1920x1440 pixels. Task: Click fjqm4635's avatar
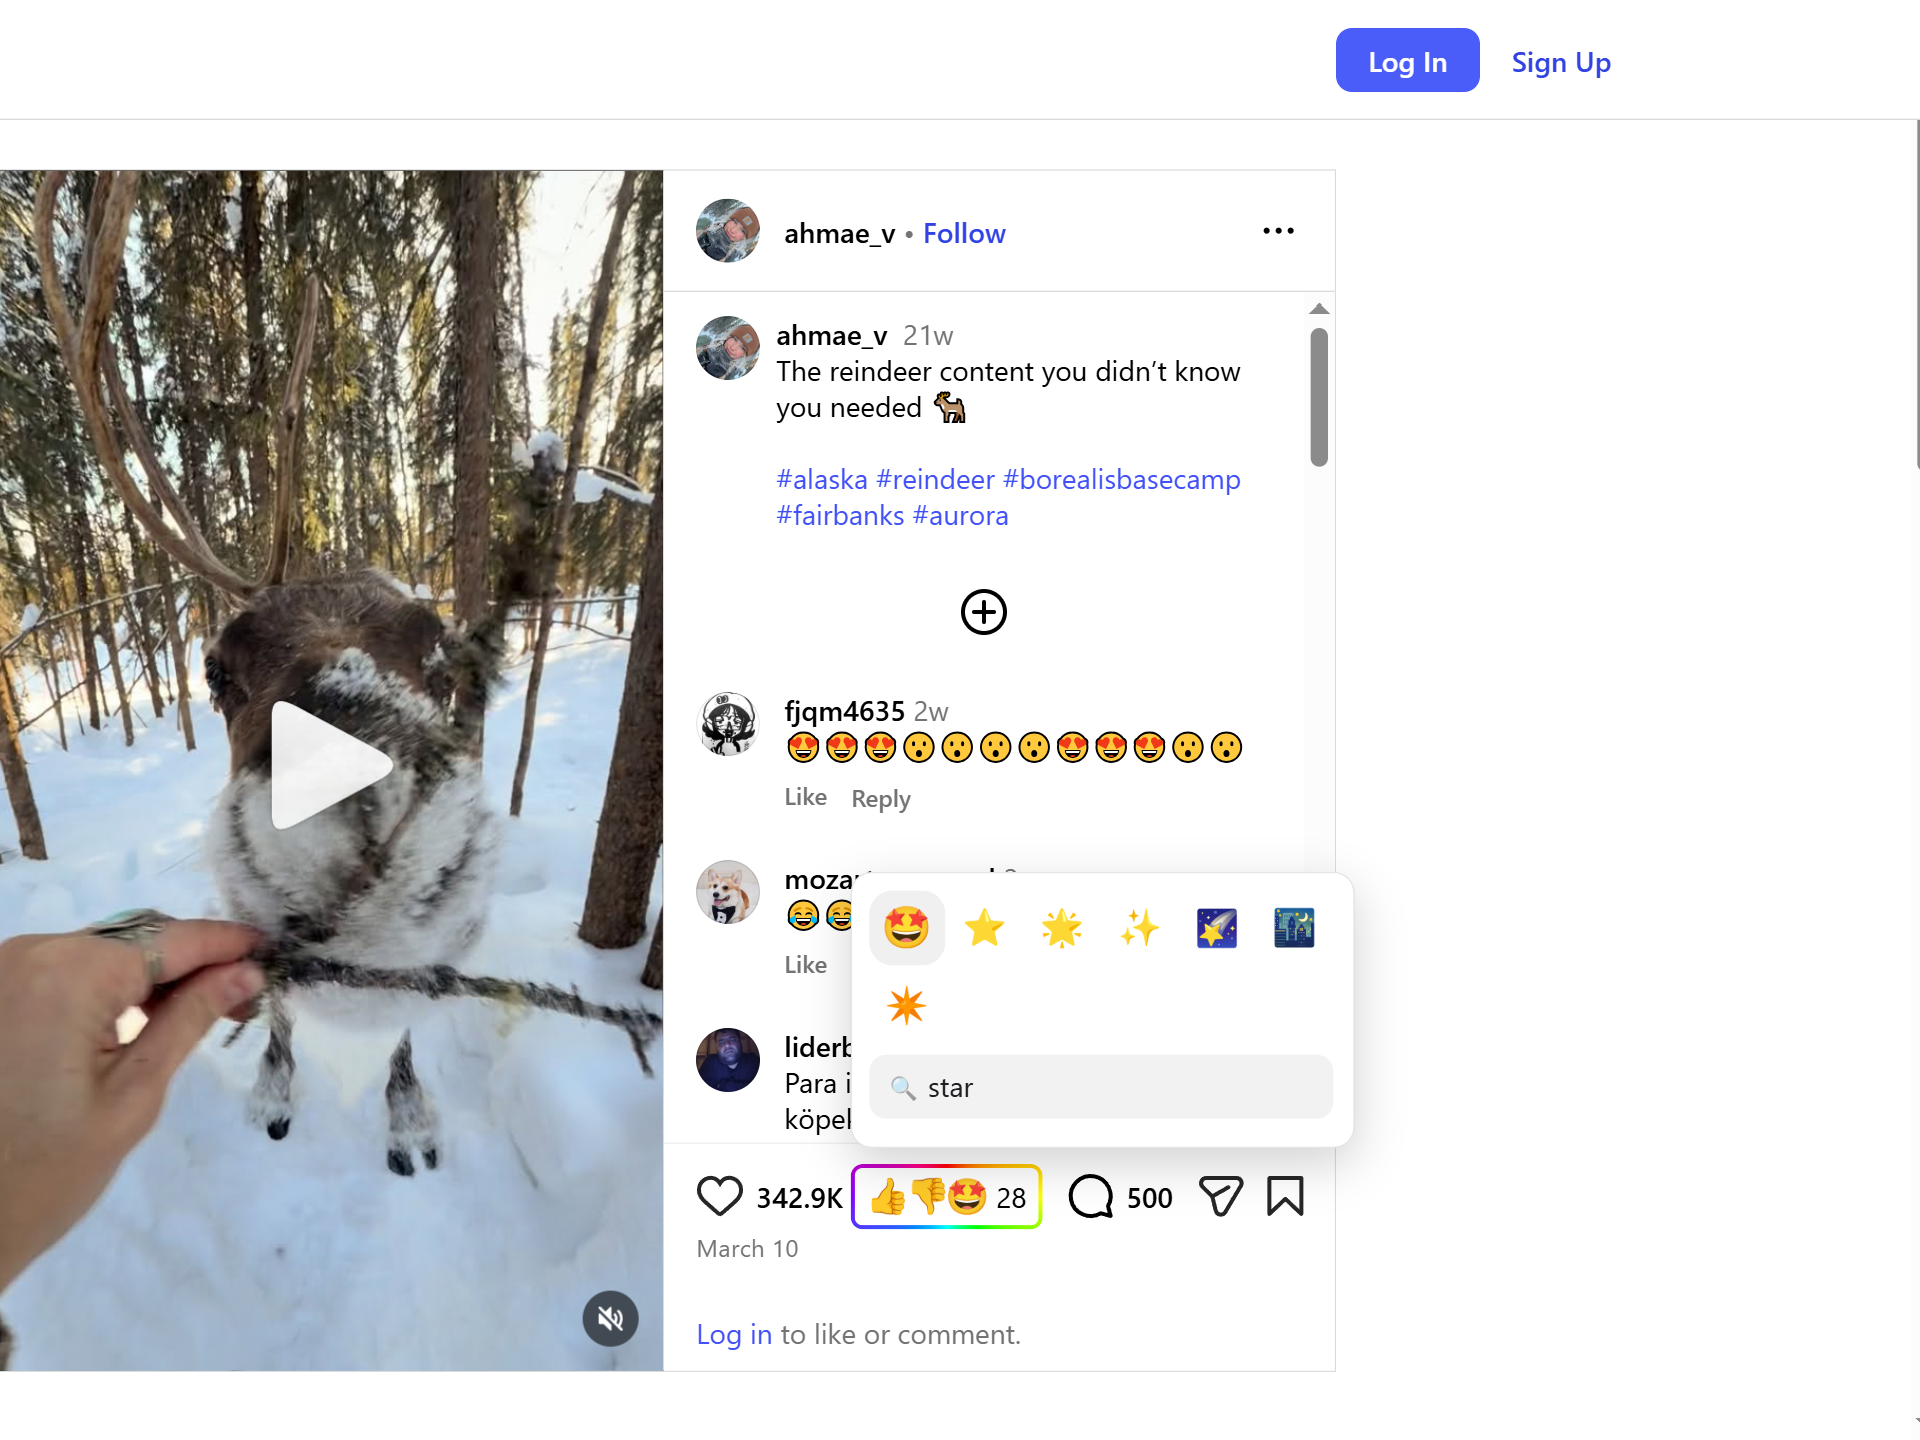tap(728, 724)
